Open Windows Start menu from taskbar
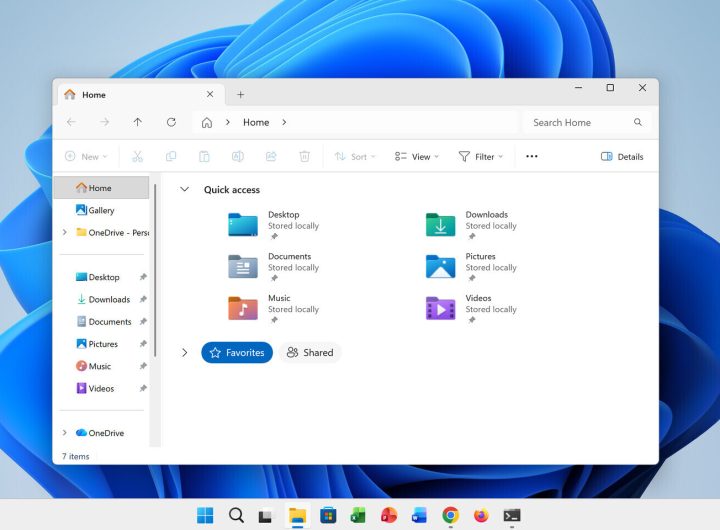720x530 pixels. (205, 515)
